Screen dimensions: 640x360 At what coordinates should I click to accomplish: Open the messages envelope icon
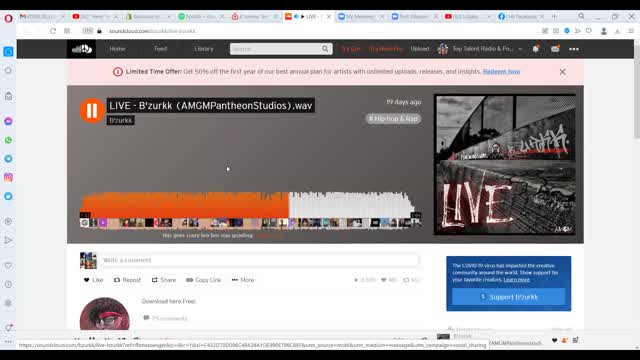coord(555,49)
